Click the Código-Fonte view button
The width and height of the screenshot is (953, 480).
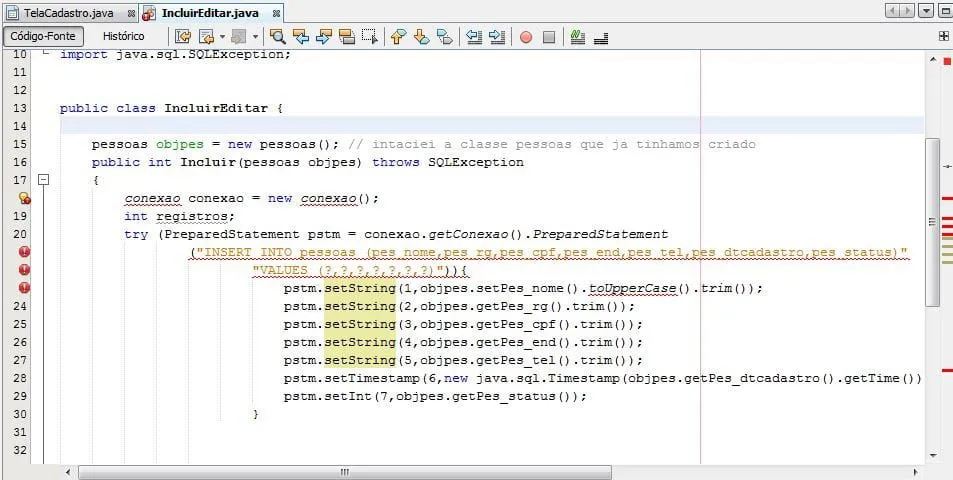[43, 37]
